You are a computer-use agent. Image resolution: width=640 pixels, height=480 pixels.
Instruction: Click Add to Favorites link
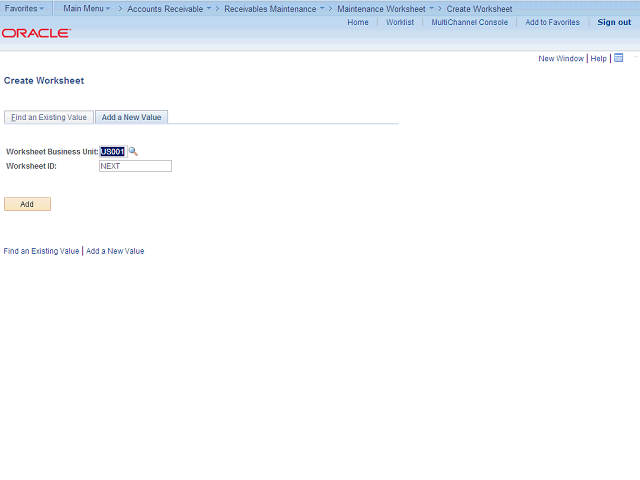click(552, 22)
